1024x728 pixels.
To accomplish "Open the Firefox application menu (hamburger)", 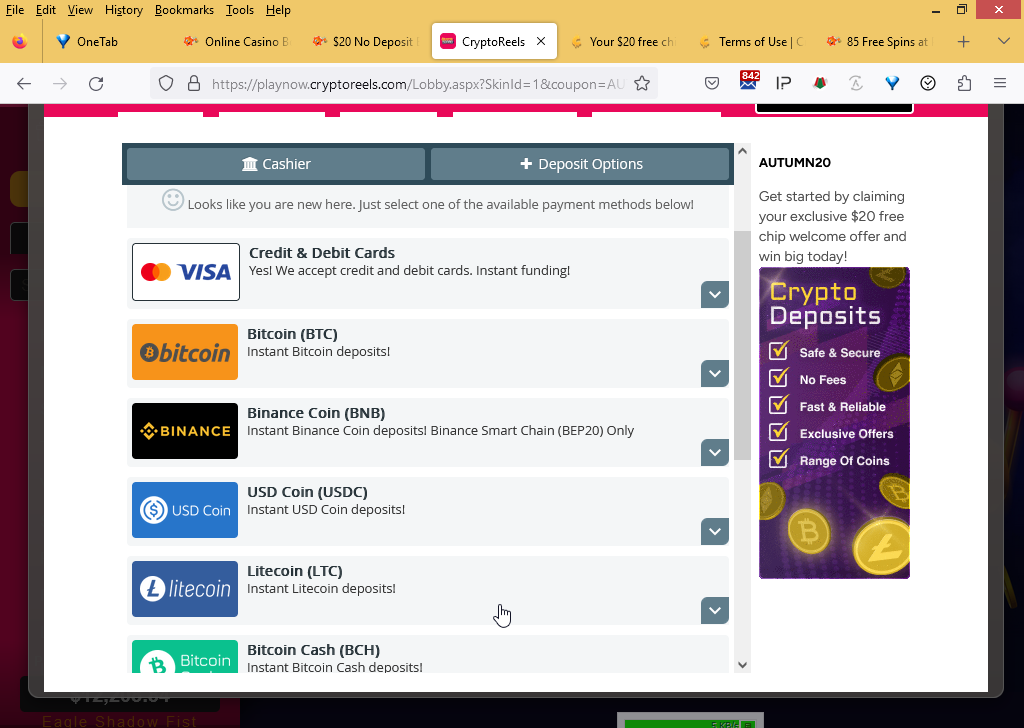I will (999, 84).
